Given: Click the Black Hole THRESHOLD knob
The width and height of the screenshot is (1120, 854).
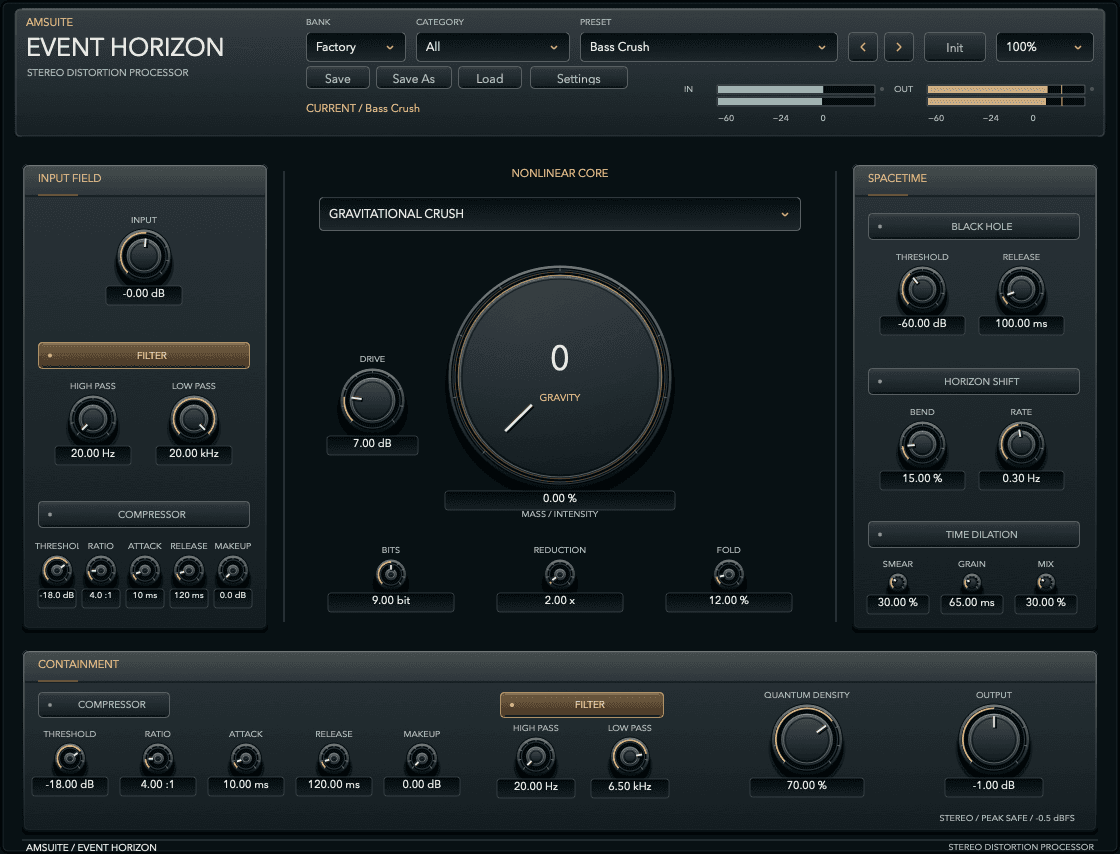Looking at the screenshot, I should [x=922, y=290].
